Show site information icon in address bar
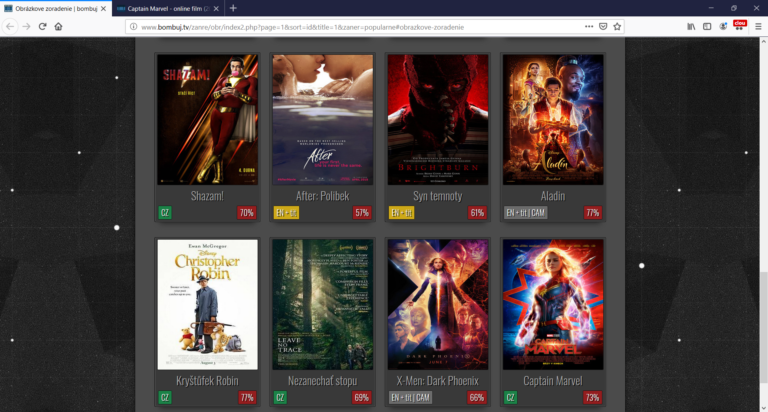 click(x=132, y=26)
